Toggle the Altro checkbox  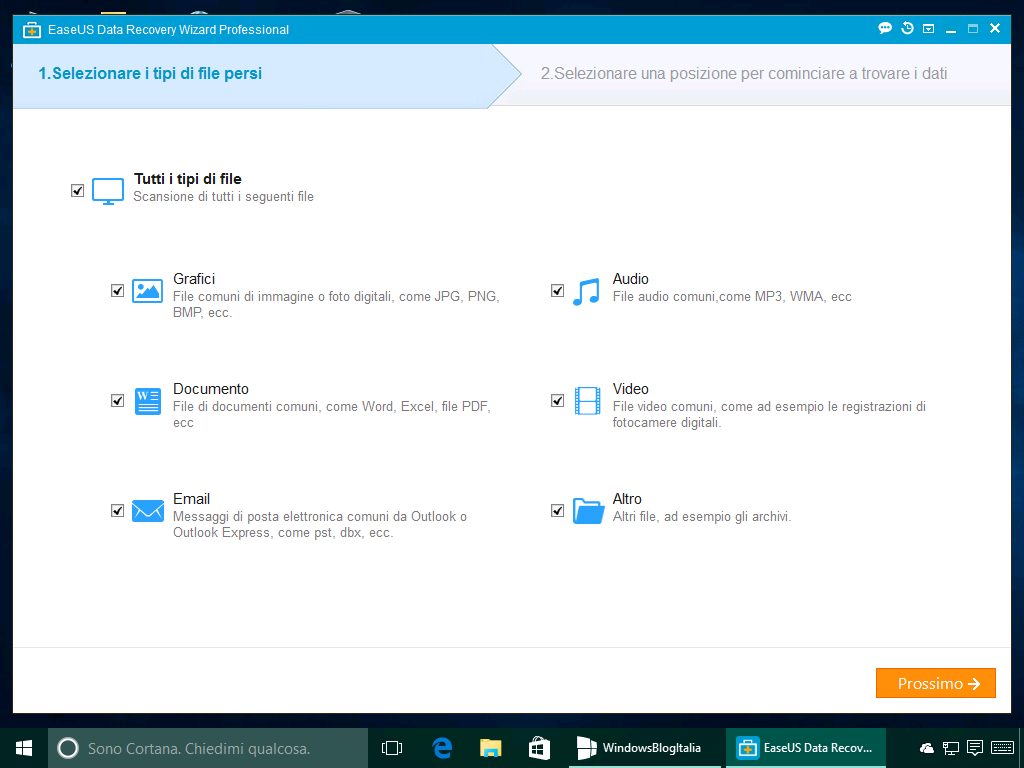(557, 511)
